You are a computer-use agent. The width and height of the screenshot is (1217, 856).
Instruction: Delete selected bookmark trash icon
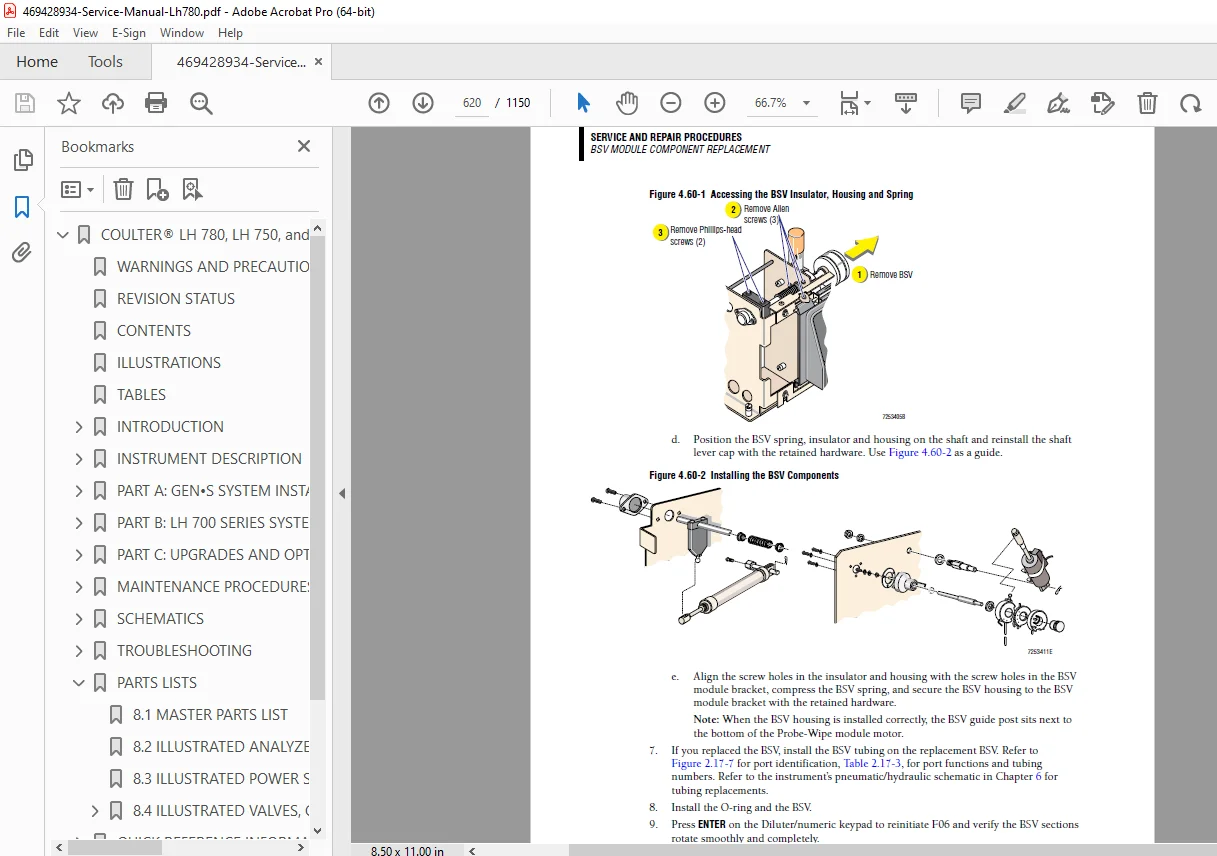coord(123,189)
